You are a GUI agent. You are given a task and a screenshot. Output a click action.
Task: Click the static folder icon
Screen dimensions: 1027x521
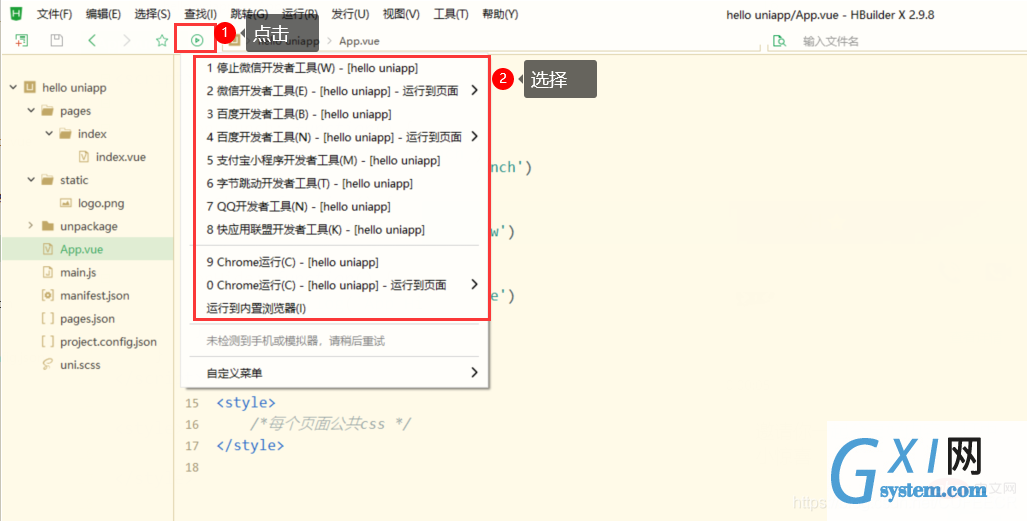click(x=47, y=180)
